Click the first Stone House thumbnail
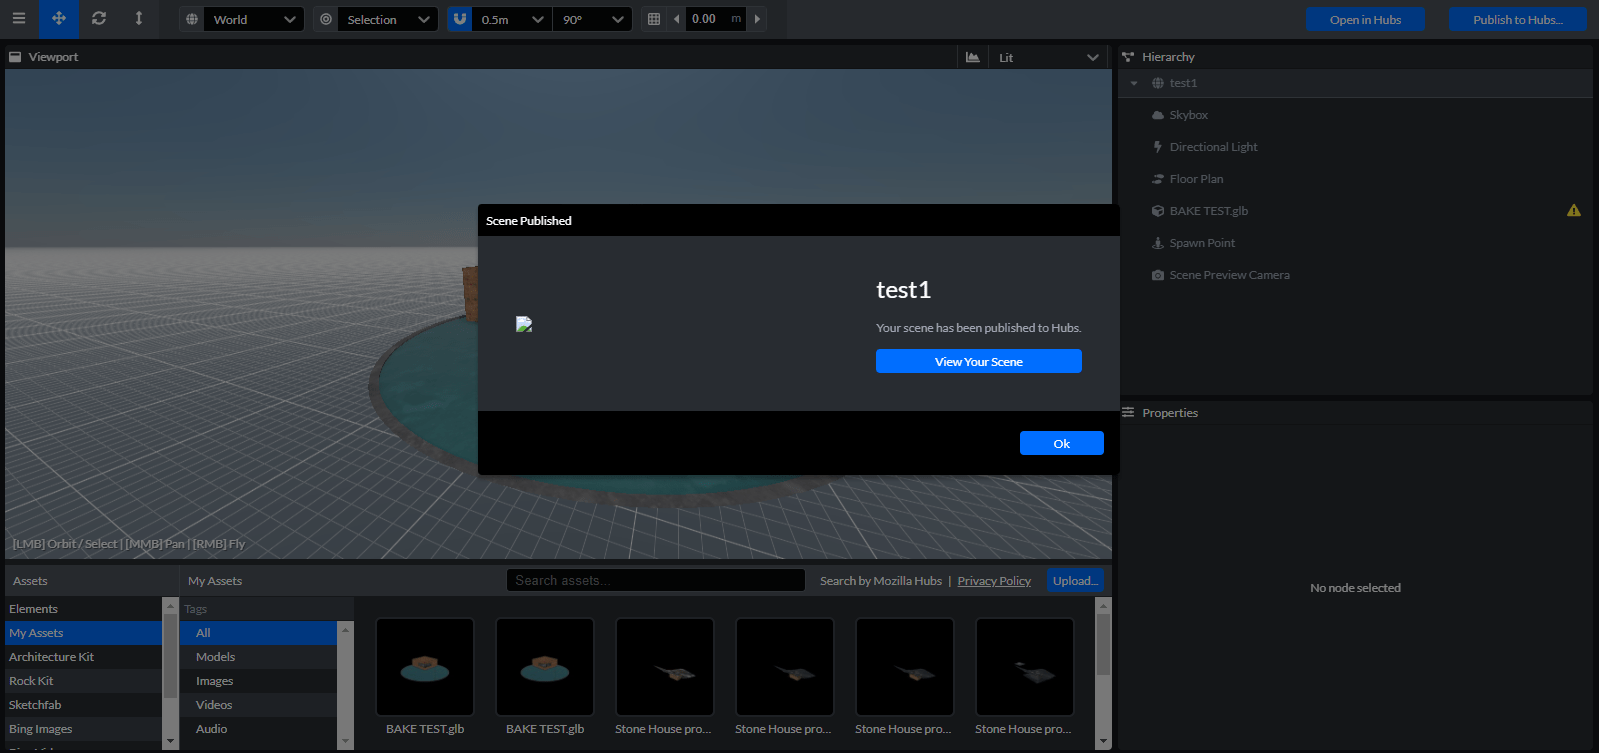This screenshot has width=1599, height=753. (665, 667)
